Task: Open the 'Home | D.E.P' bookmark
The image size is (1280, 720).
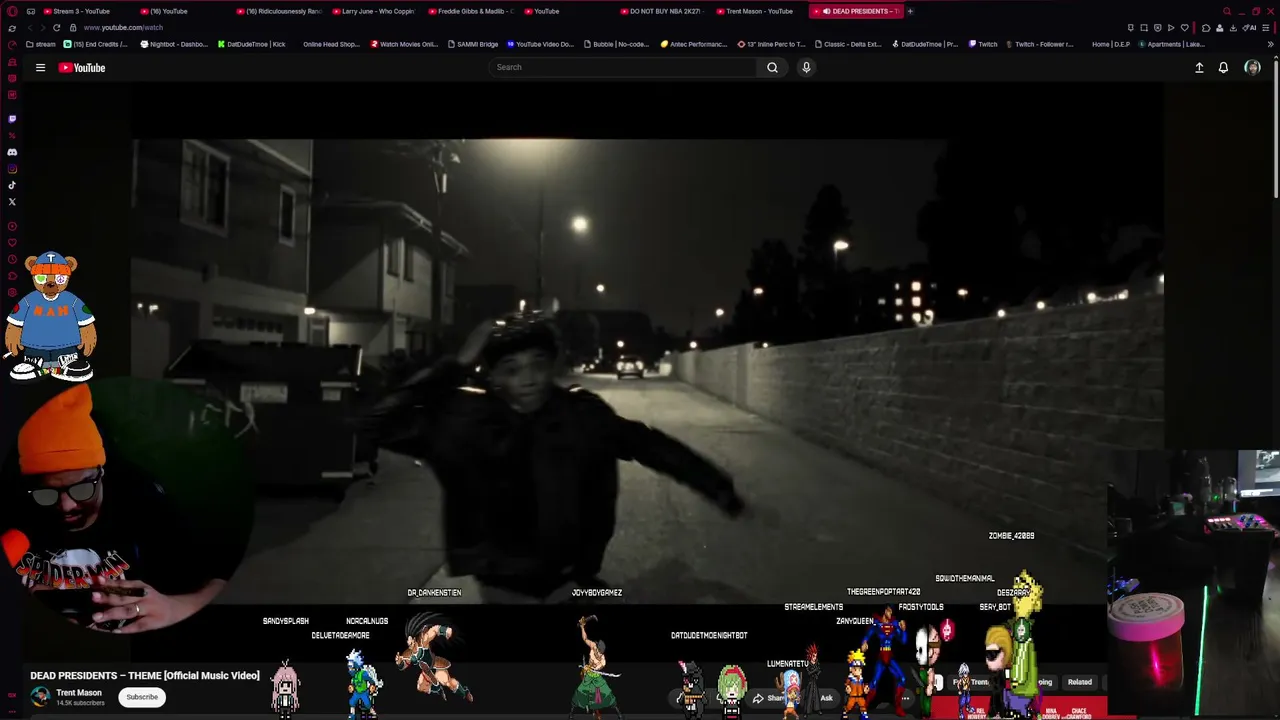Action: (x=1110, y=44)
